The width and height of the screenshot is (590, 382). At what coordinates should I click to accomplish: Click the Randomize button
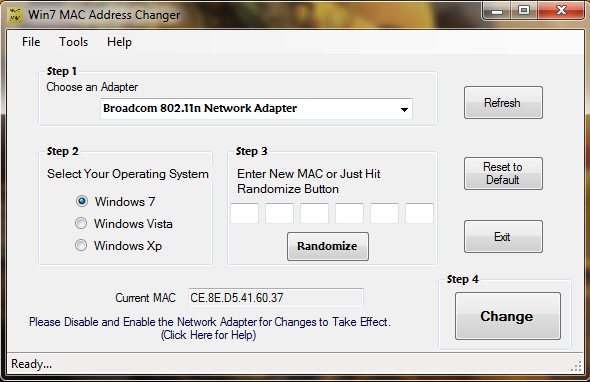click(x=328, y=246)
